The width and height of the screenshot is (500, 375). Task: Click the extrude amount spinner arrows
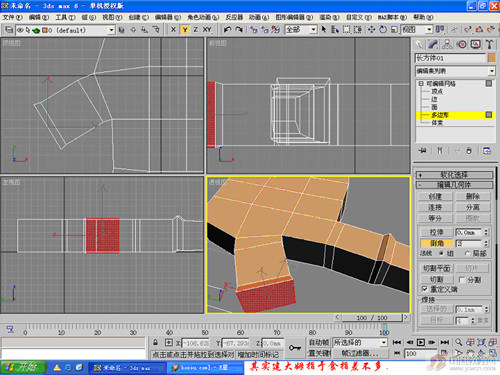pyautogui.click(x=486, y=232)
